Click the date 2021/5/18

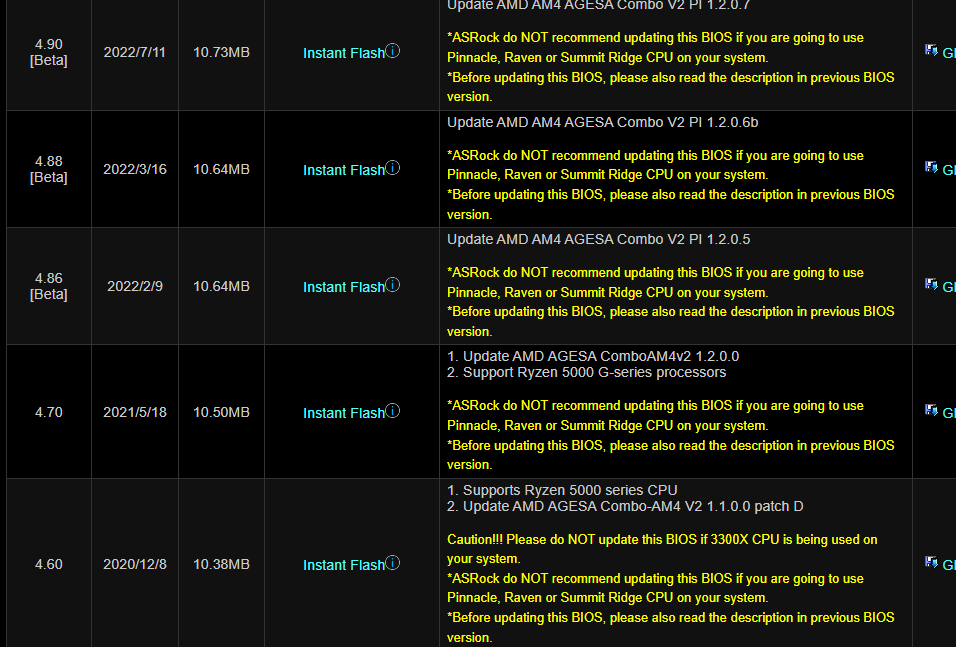135,412
